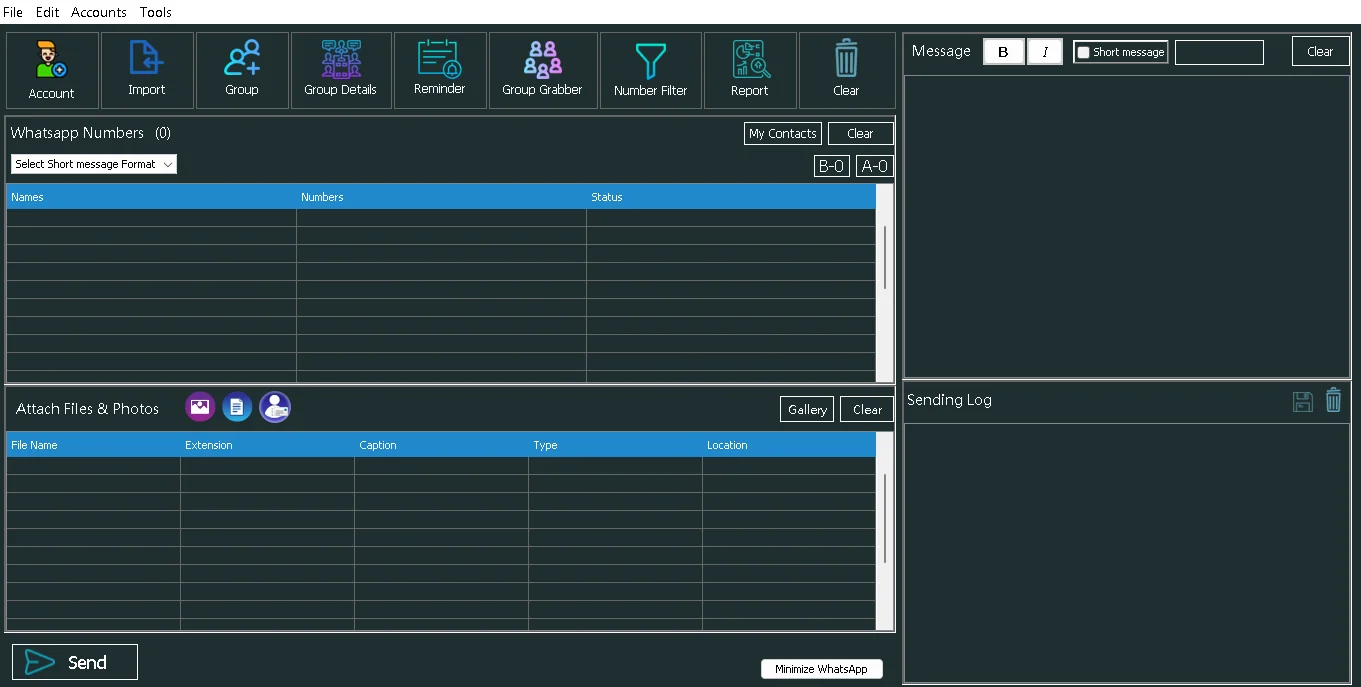Image resolution: width=1361 pixels, height=687 pixels.
Task: Save the sending log with the floppy icon
Action: (x=1303, y=401)
